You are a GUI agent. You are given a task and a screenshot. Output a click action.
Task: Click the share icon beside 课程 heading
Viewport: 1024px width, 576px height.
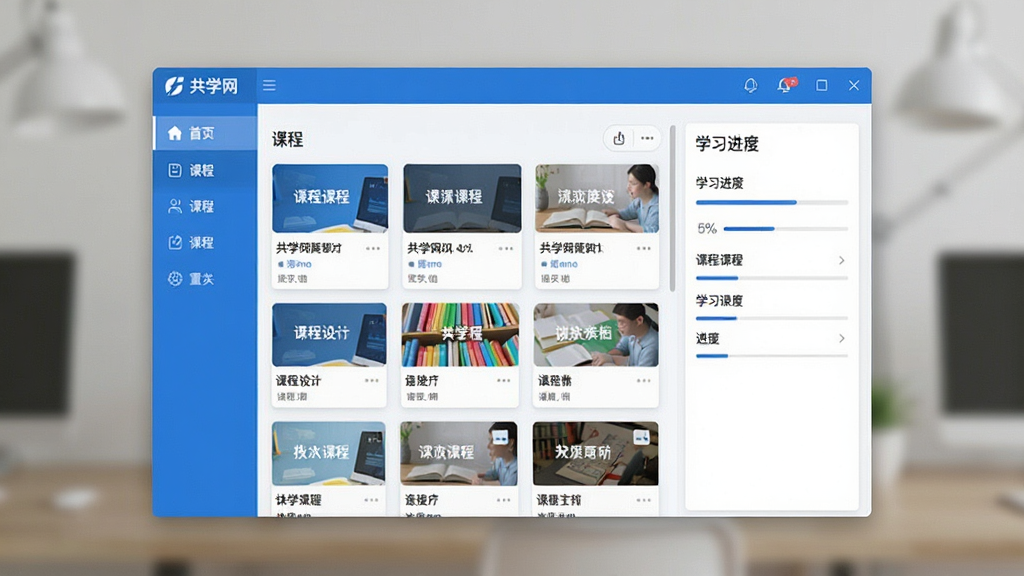[x=618, y=138]
